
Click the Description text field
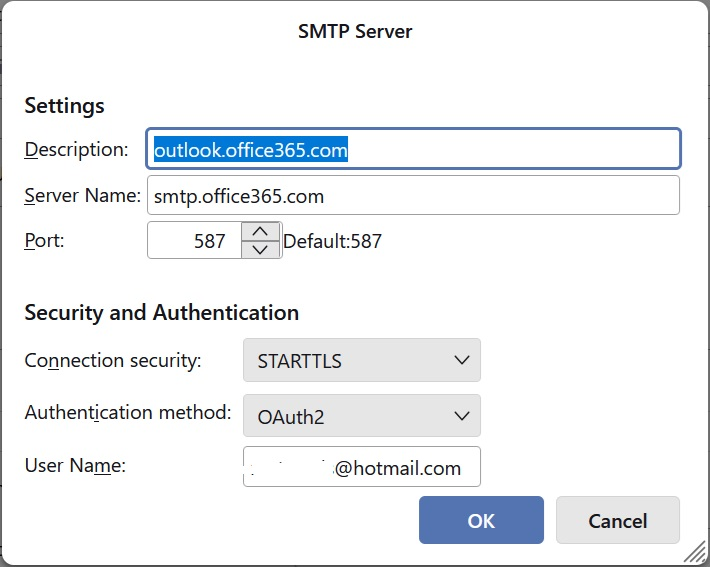click(413, 149)
